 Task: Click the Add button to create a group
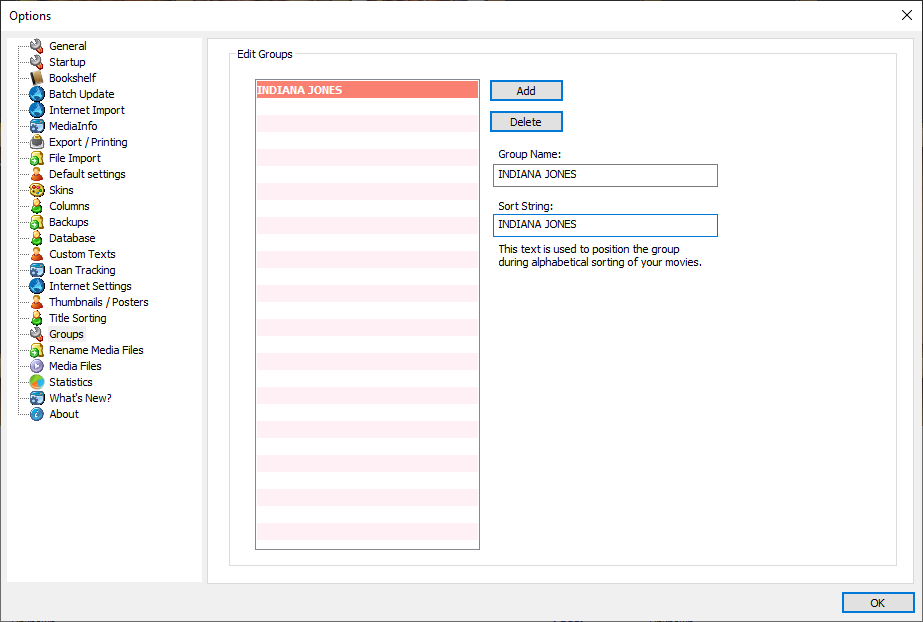pyautogui.click(x=526, y=90)
